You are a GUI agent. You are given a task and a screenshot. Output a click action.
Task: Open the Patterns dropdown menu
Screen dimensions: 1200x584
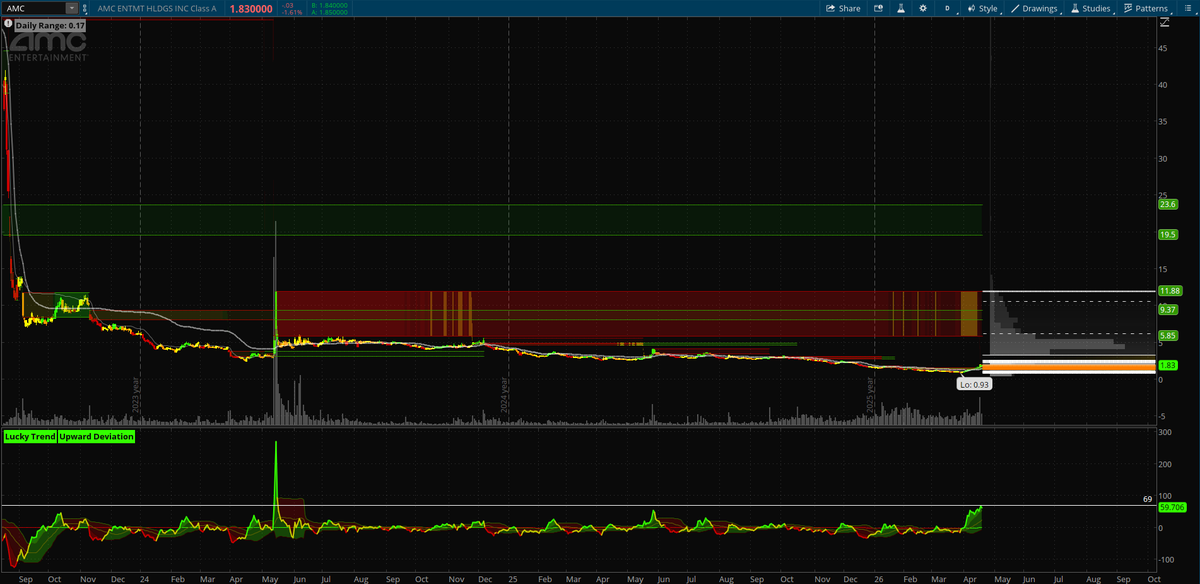(1146, 8)
